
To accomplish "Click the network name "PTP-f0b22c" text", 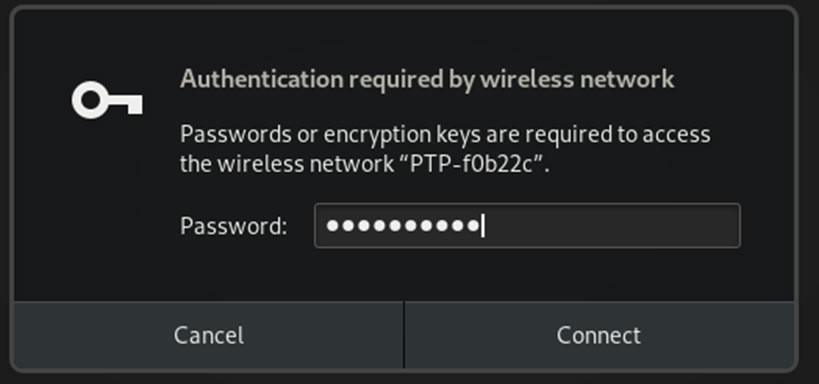I will point(474,164).
